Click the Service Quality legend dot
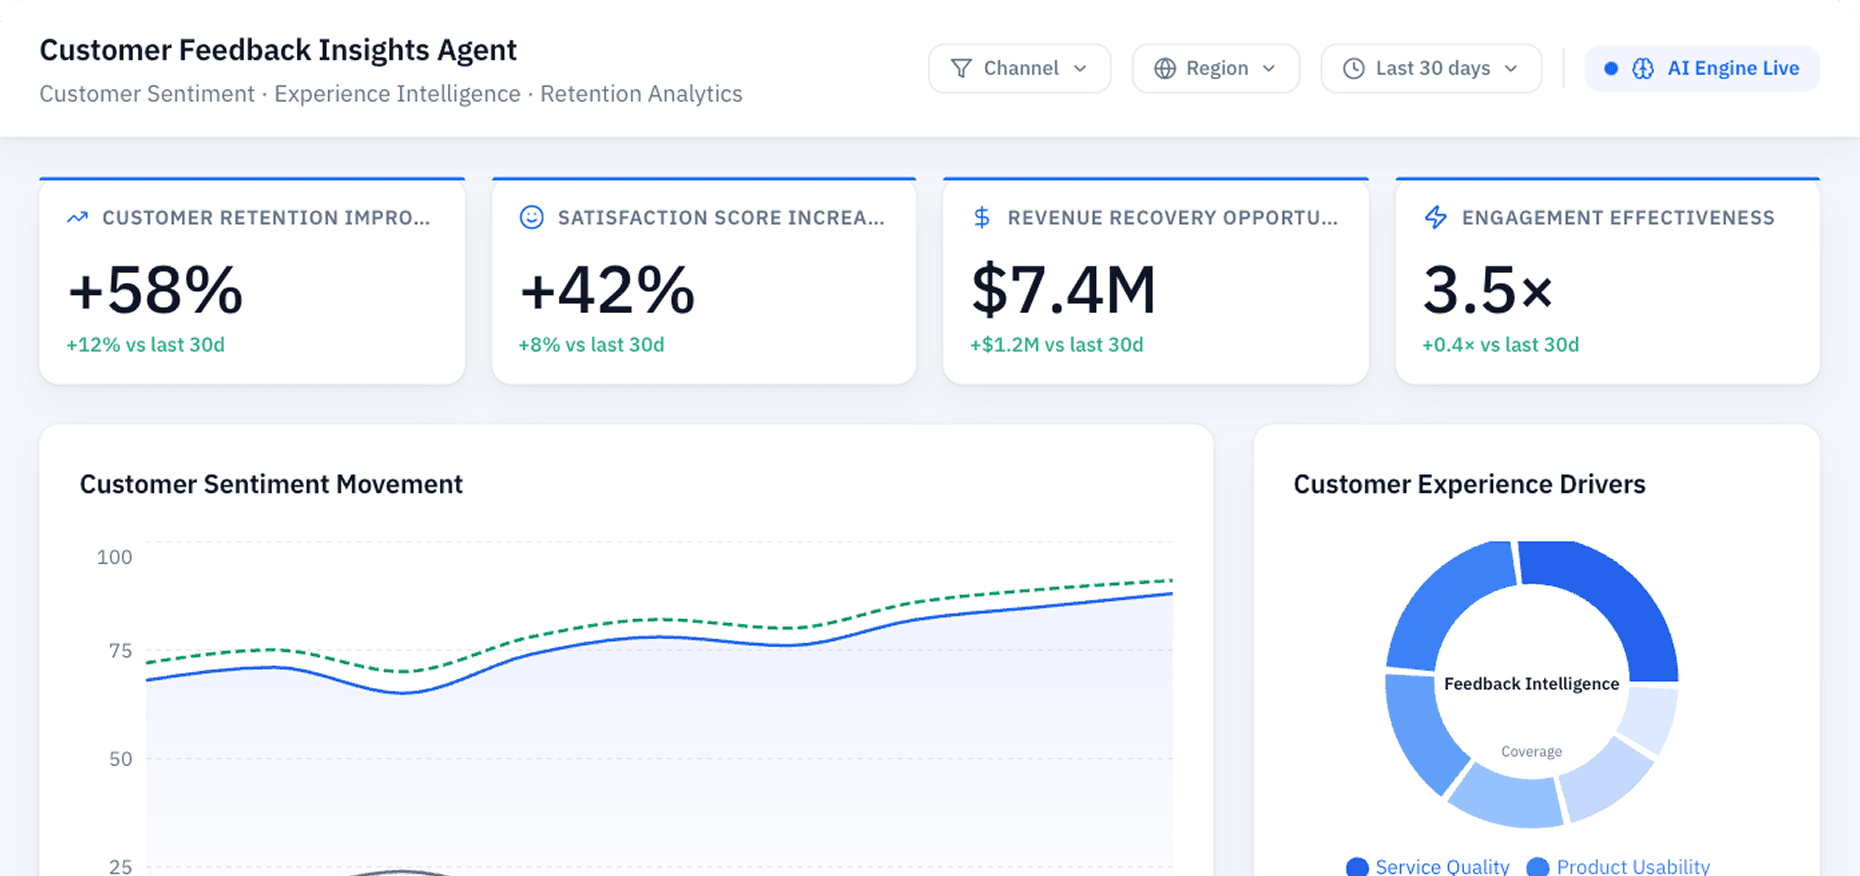1860x876 pixels. pyautogui.click(x=1357, y=867)
